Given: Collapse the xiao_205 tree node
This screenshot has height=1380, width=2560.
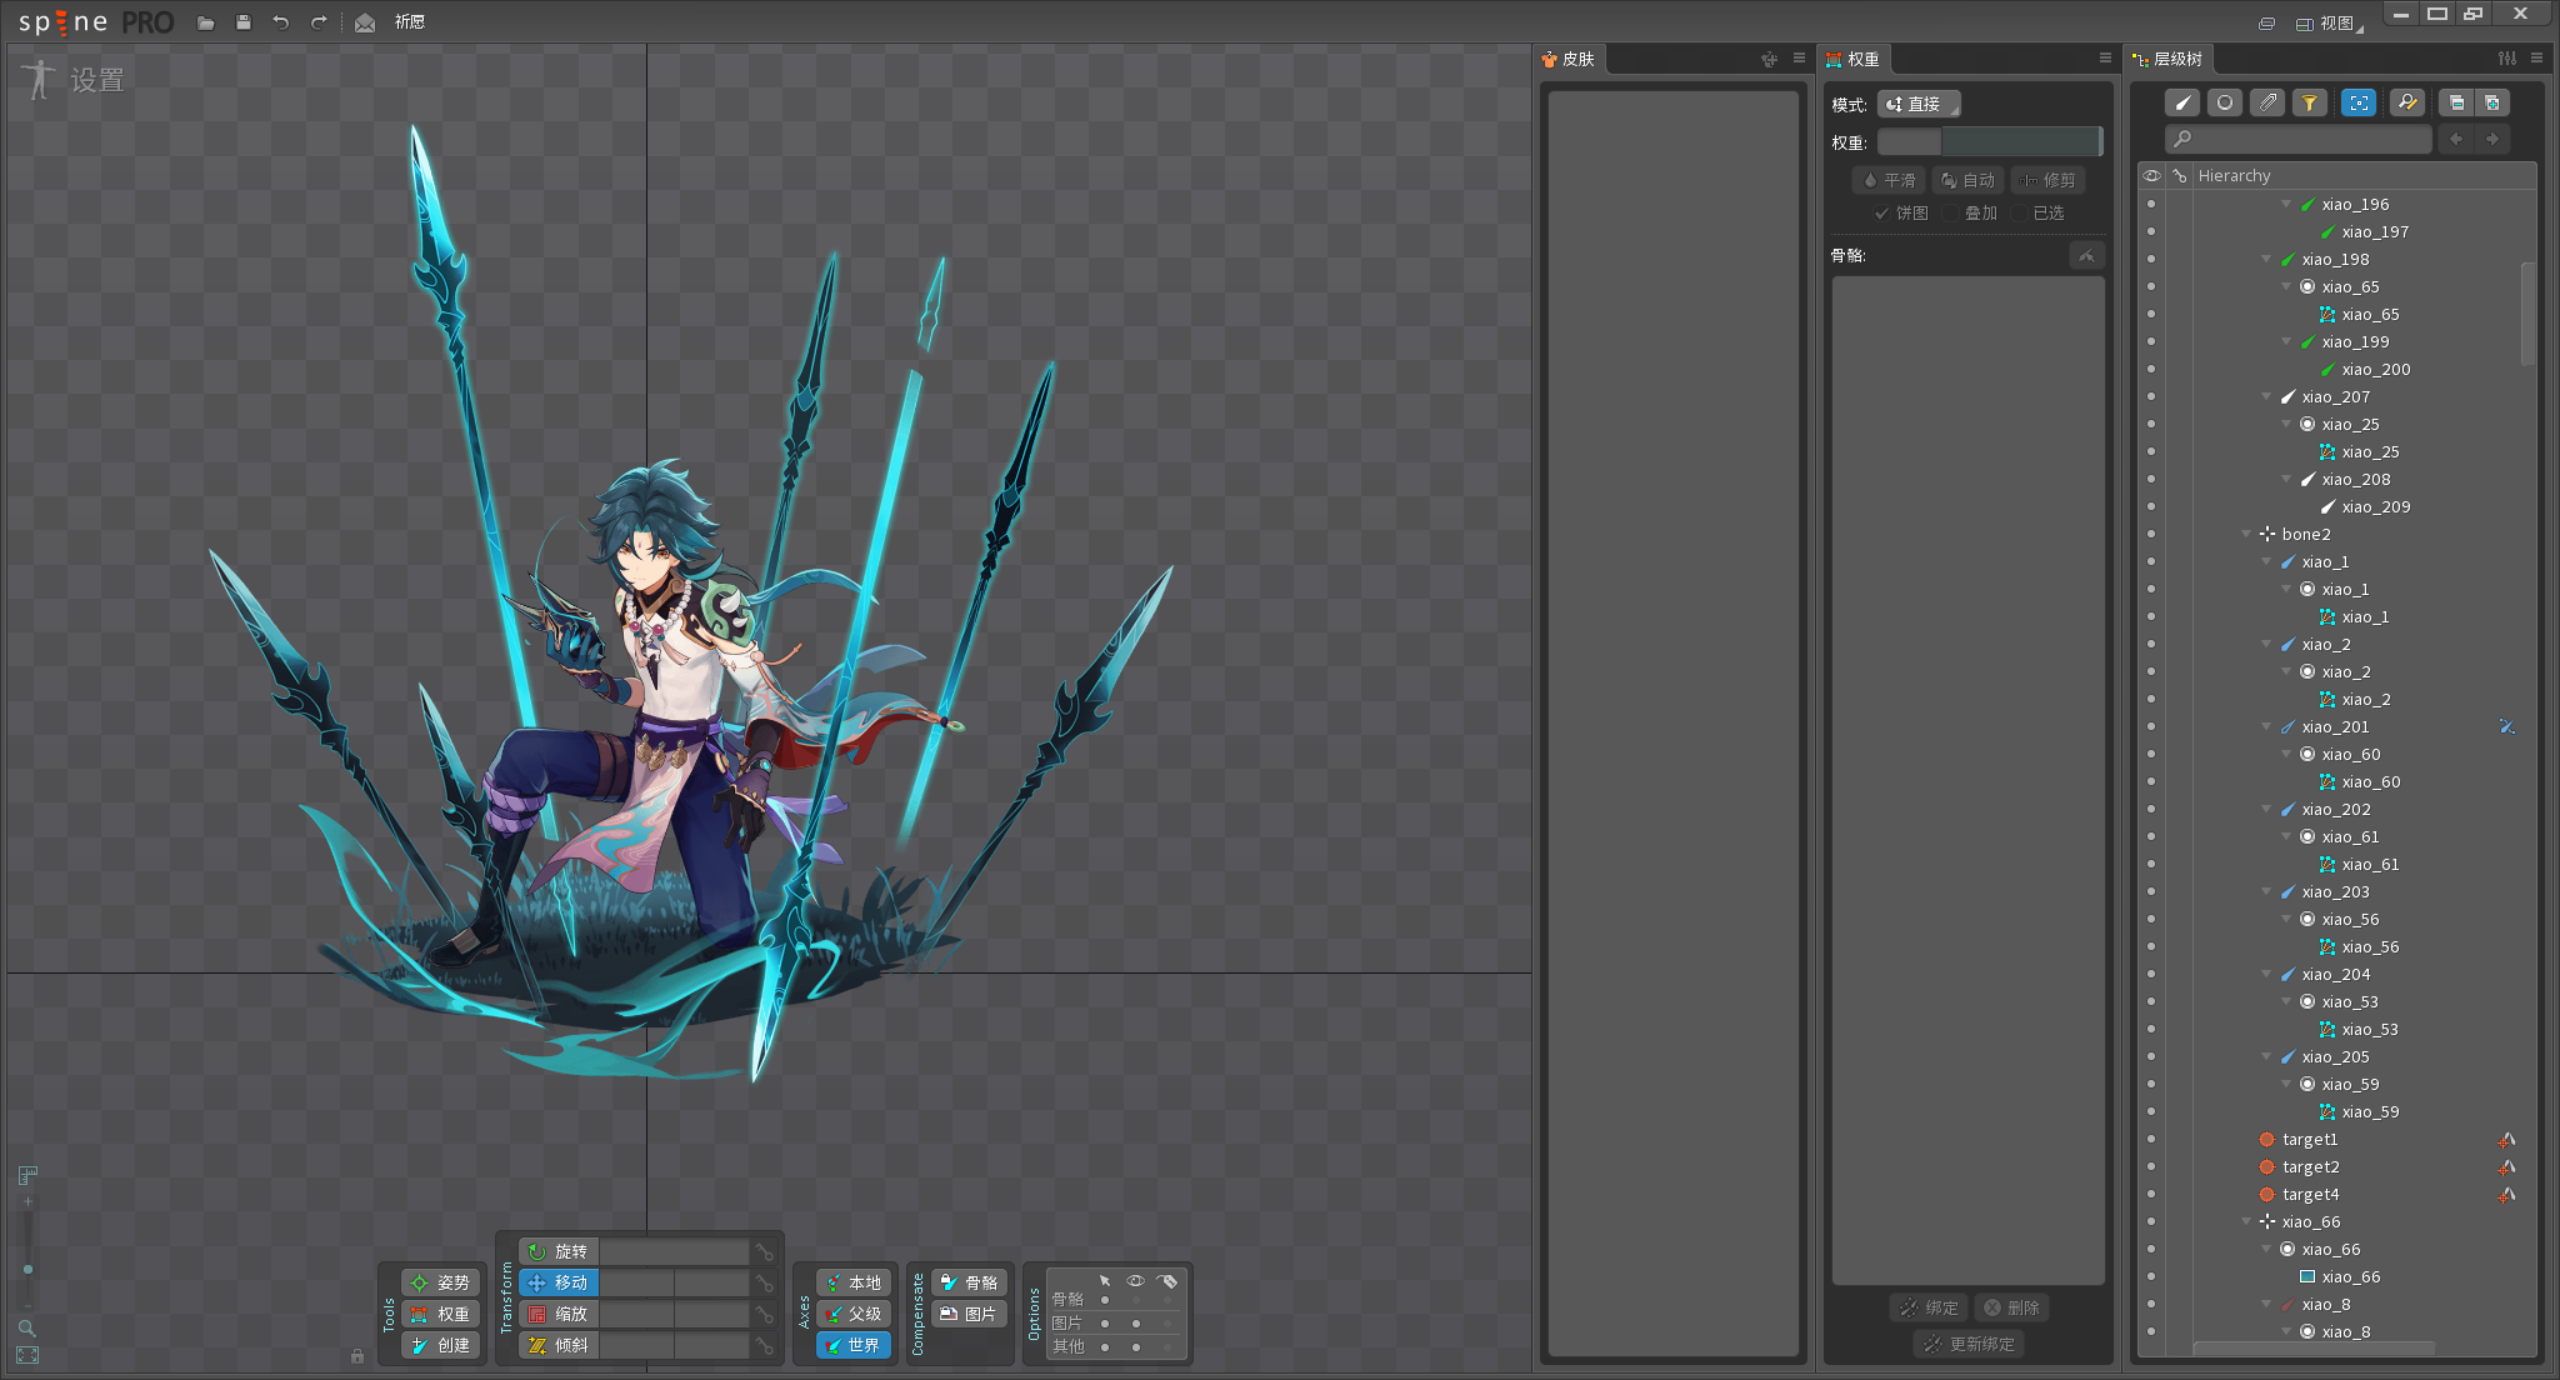Looking at the screenshot, I should click(x=2266, y=1057).
